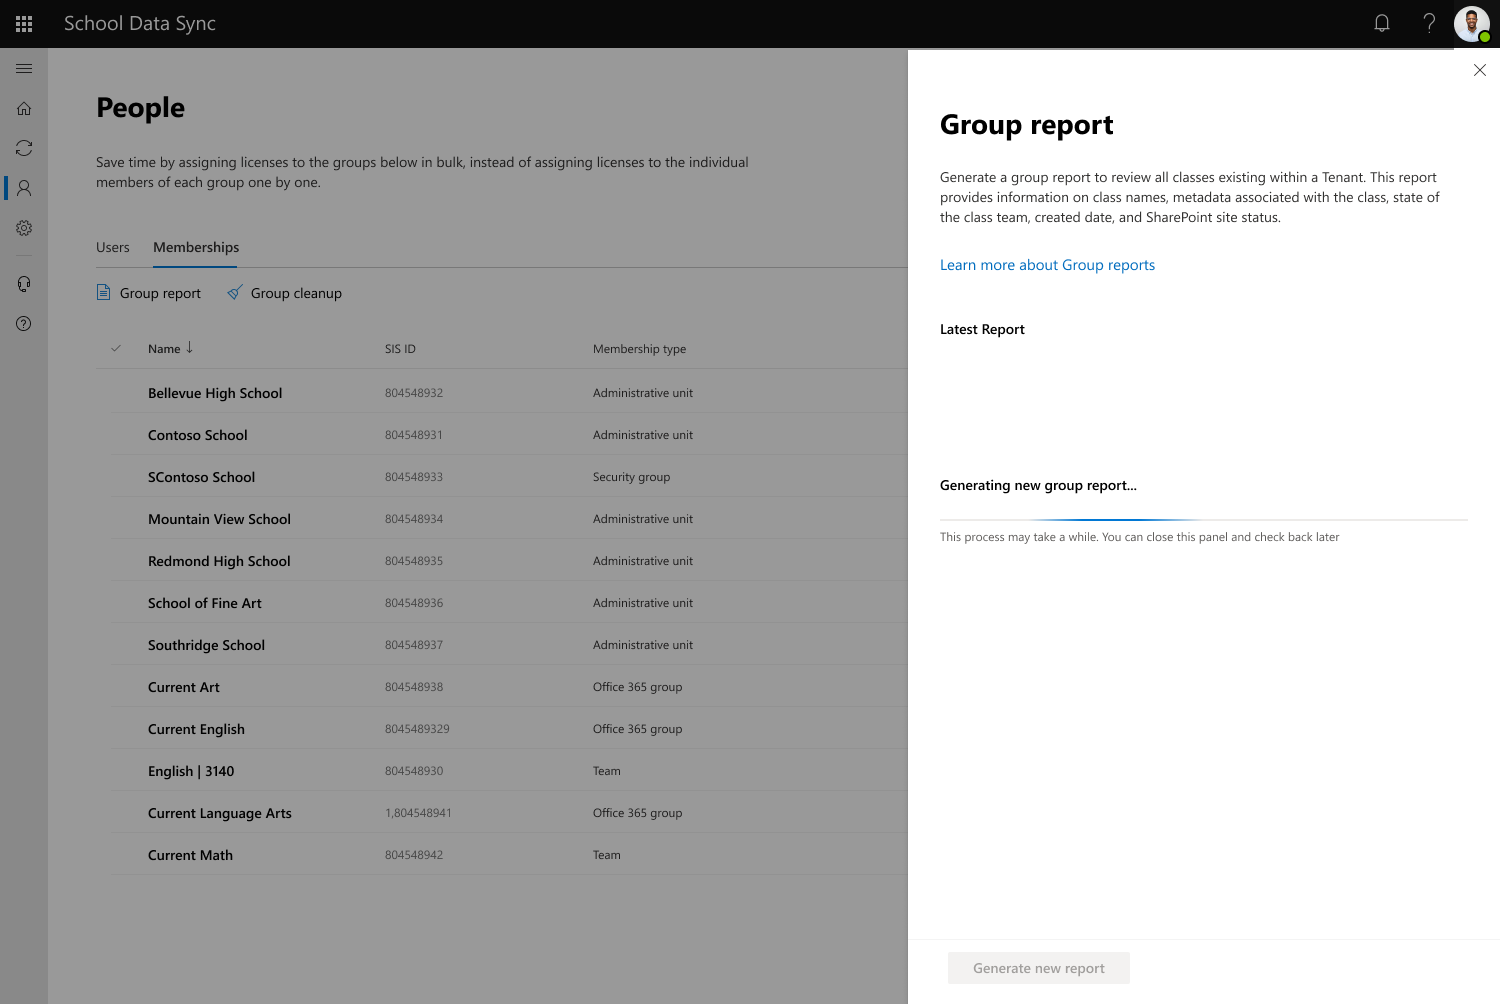Viewport: 1500px width, 1004px height.
Task: Select the Memberships tab
Action: point(196,247)
